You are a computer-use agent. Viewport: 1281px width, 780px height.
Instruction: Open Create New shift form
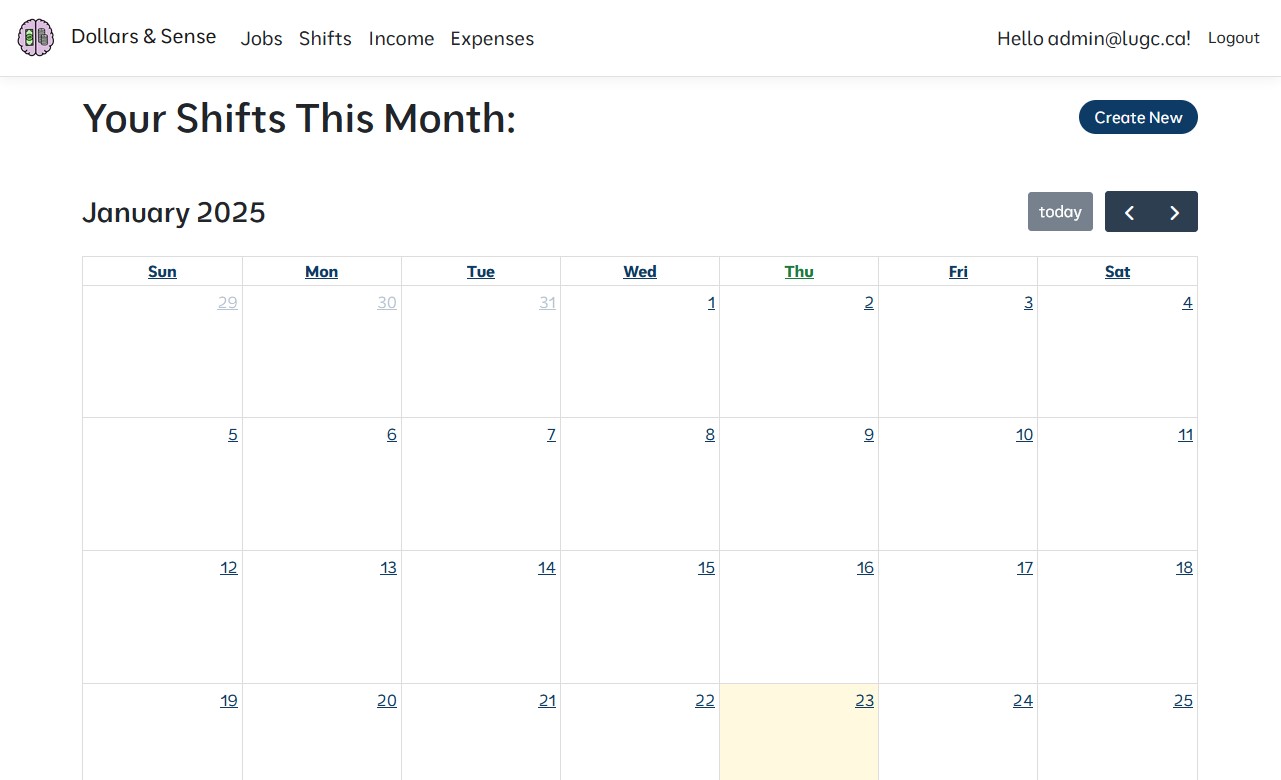pos(1138,117)
